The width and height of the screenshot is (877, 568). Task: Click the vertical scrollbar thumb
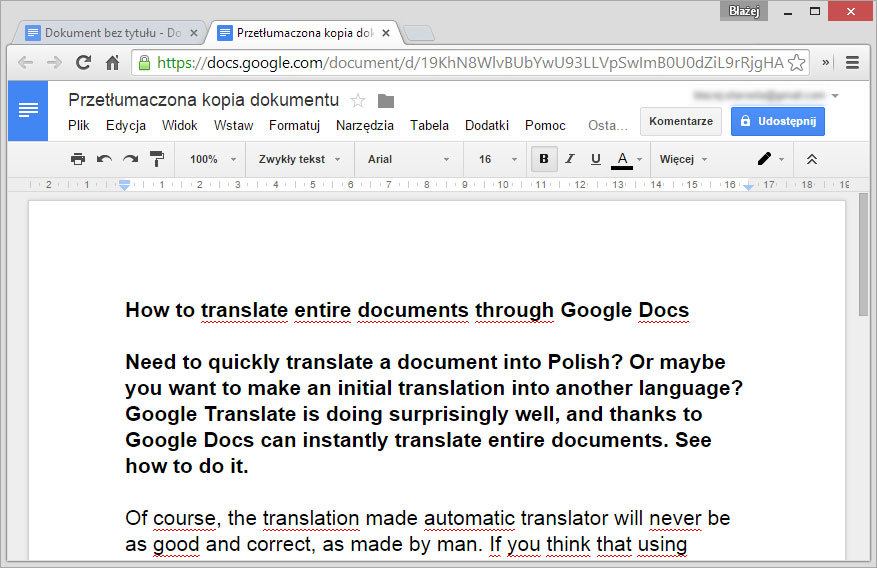864,255
